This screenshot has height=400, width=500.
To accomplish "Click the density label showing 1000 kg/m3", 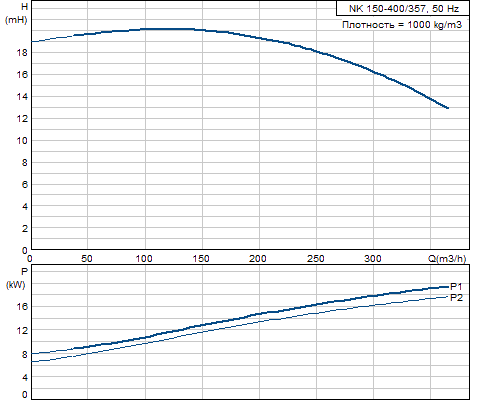I will (402, 24).
